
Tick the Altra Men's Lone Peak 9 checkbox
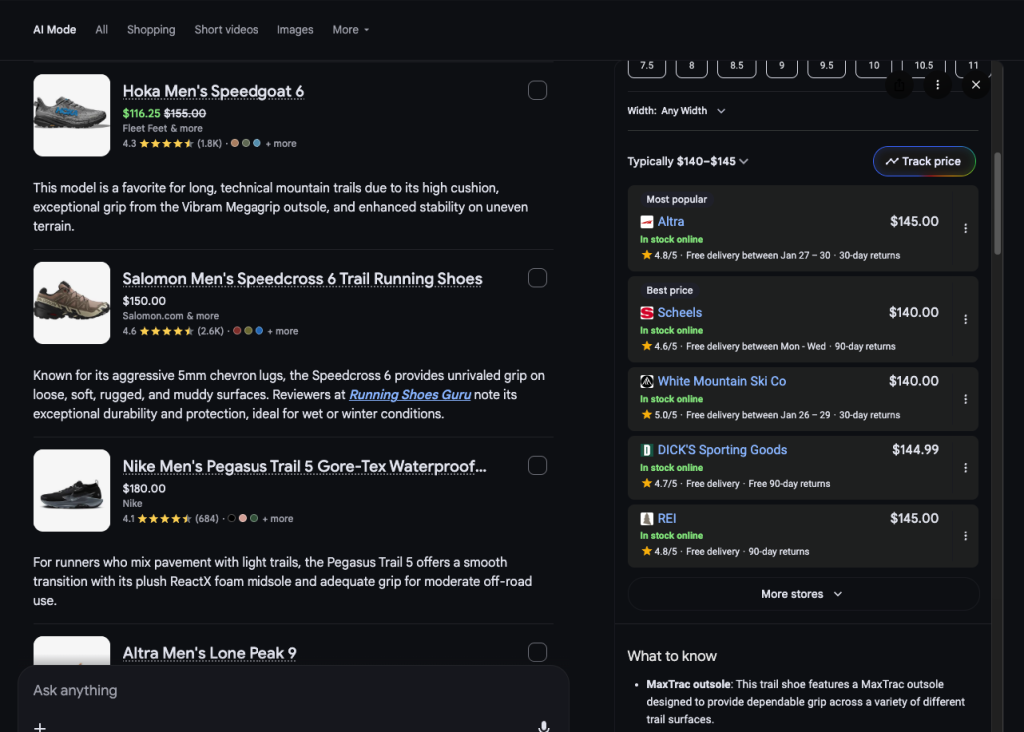pyautogui.click(x=537, y=652)
